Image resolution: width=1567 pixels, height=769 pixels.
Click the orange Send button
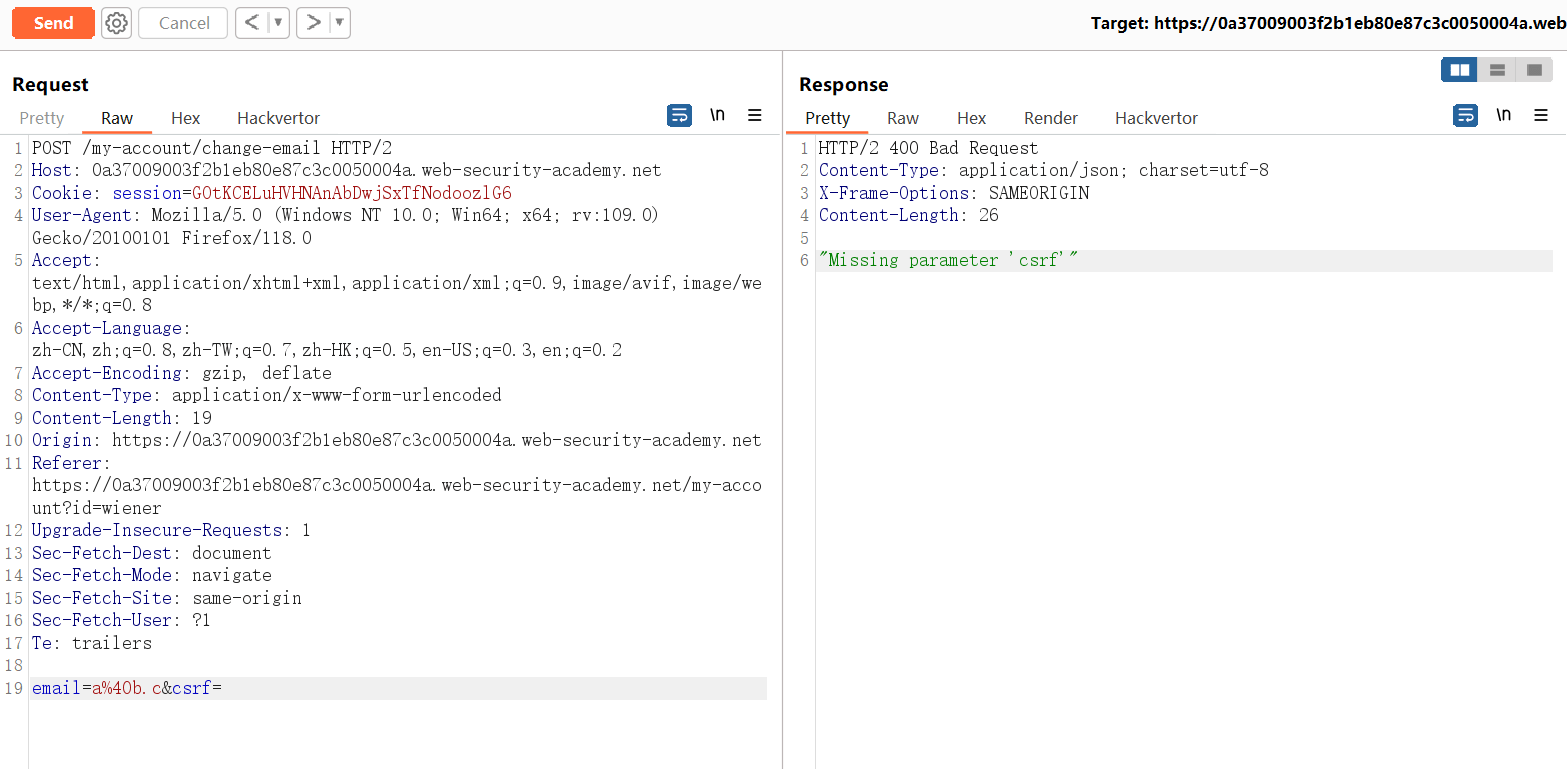point(53,23)
